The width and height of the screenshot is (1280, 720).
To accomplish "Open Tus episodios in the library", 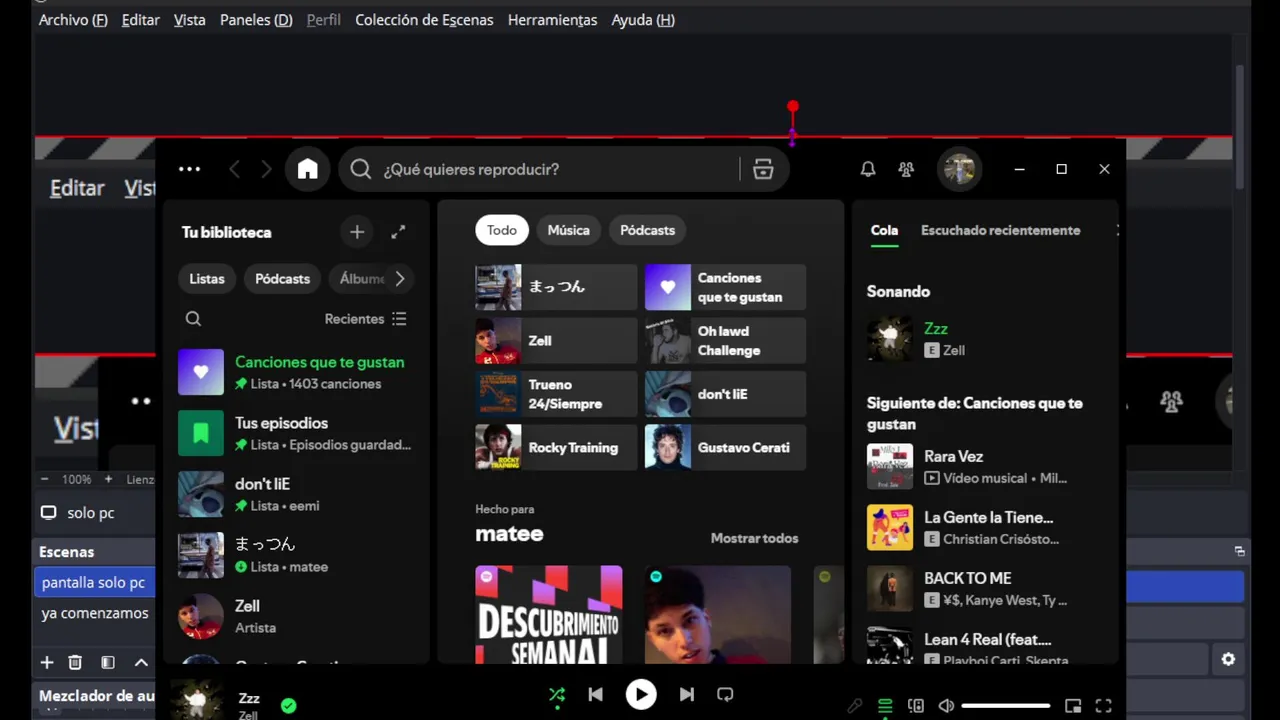I will coord(296,433).
